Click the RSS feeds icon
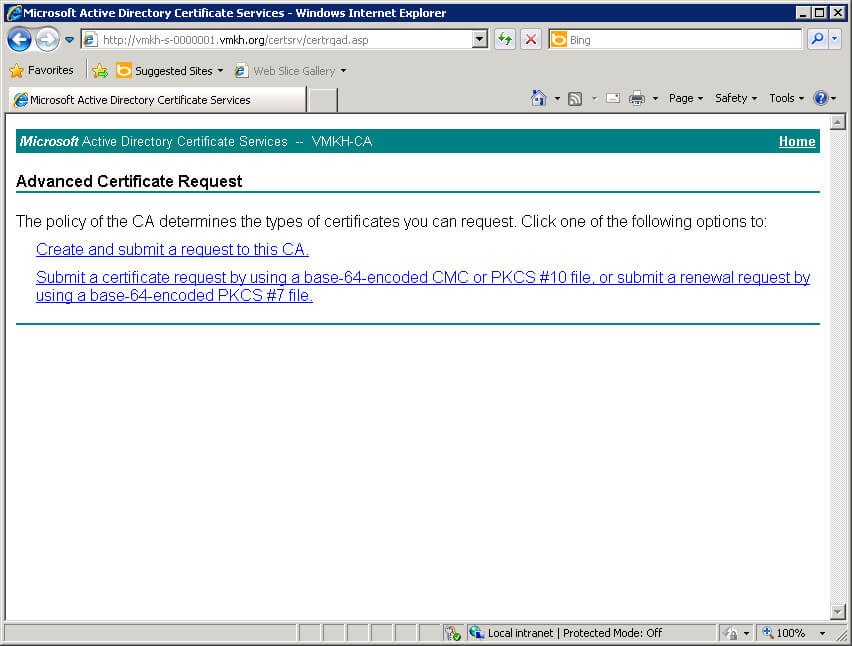852x646 pixels. (x=575, y=98)
